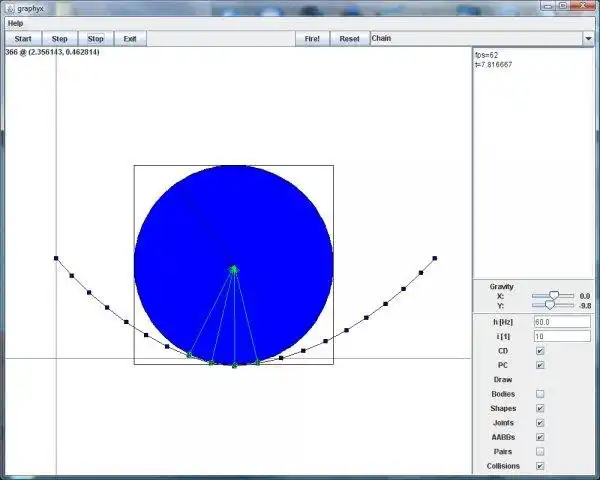Disable drawing of AABBs

pos(540,437)
